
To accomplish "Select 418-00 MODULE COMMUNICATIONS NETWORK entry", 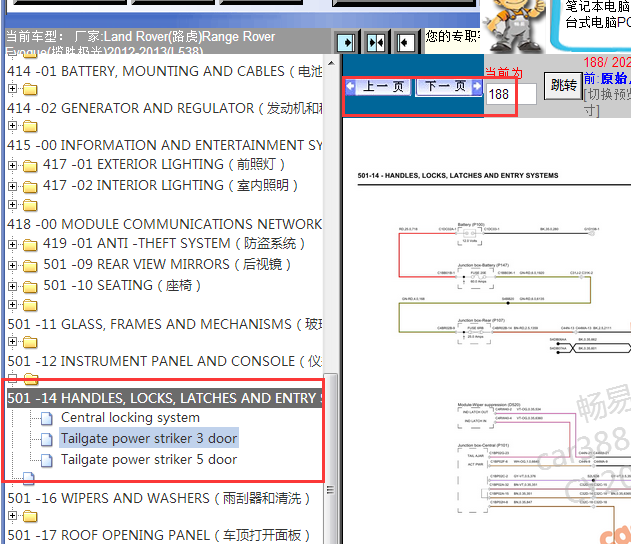I will [165, 224].
